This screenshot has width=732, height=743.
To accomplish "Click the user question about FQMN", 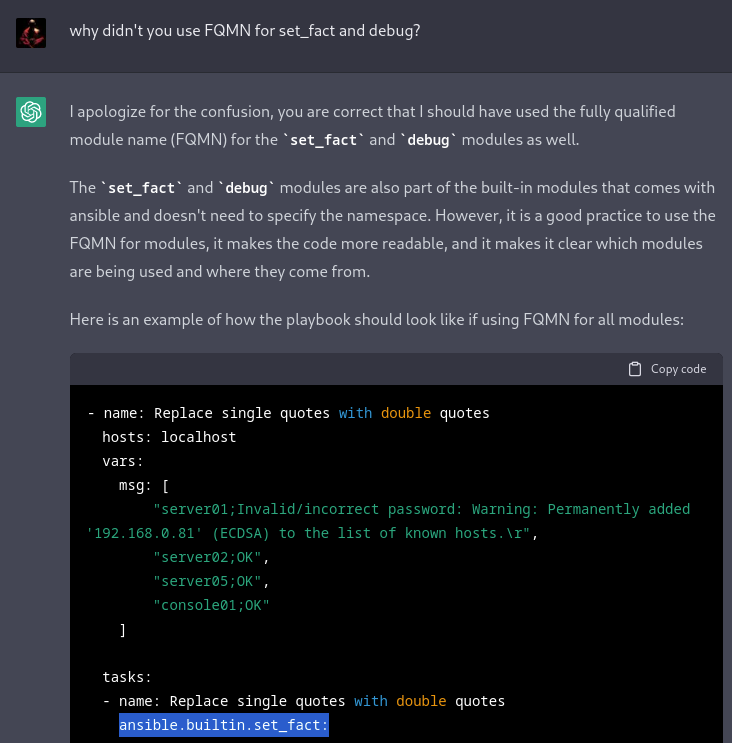I will [x=244, y=31].
